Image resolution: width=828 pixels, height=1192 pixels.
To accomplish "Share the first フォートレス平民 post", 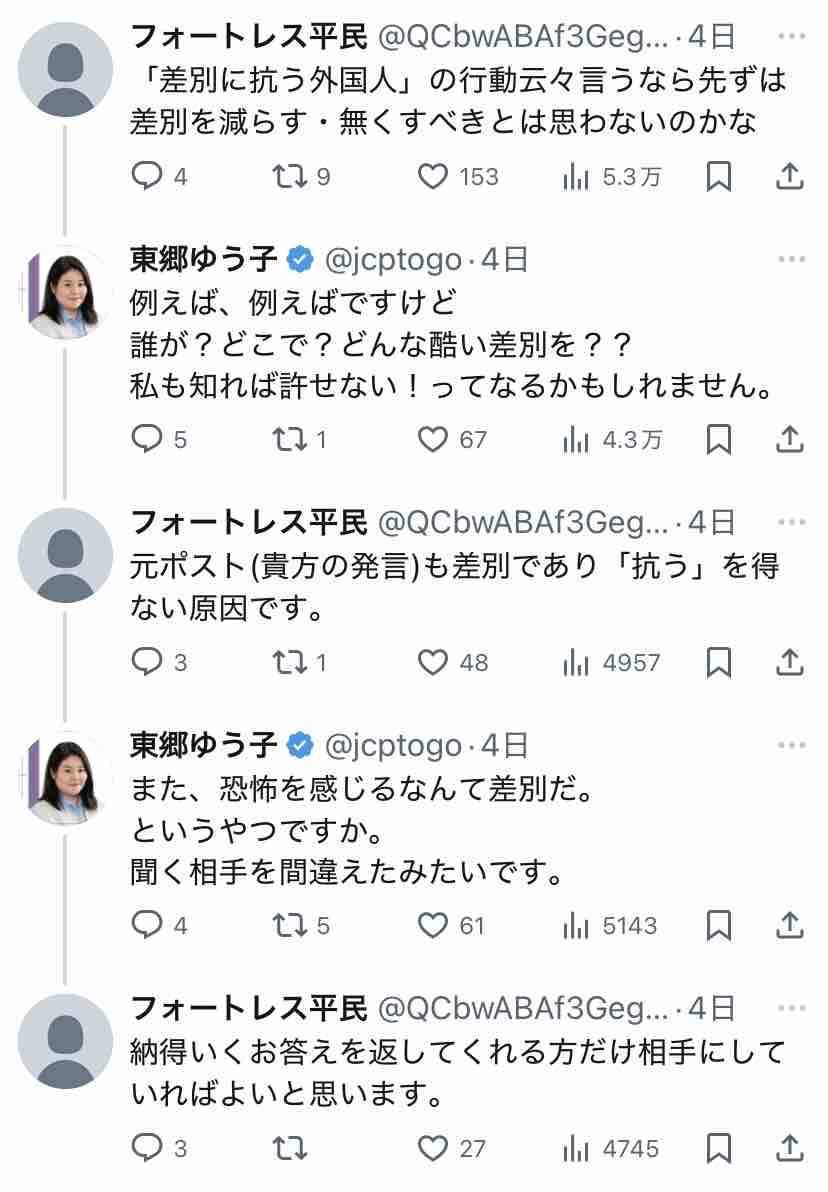I will (790, 177).
